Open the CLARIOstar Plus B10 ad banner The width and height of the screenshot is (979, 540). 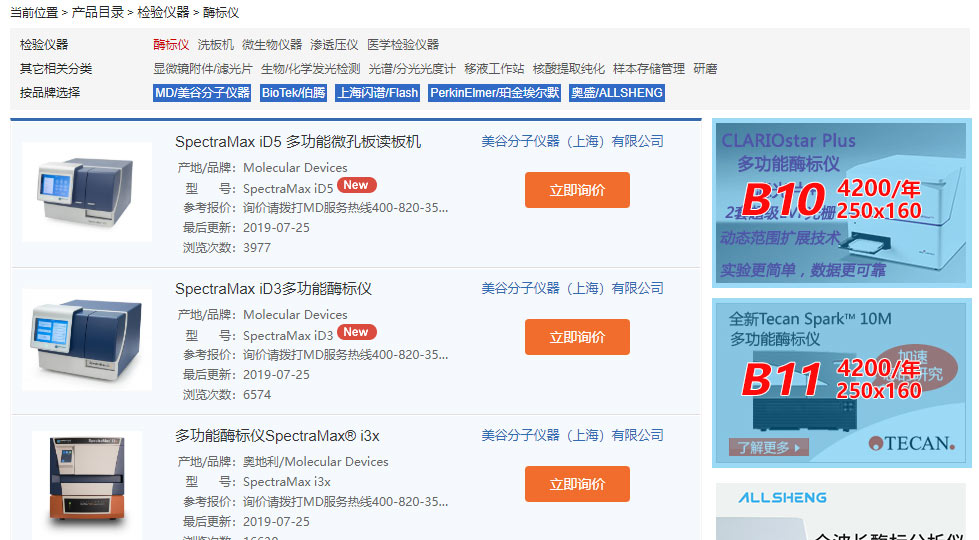841,202
